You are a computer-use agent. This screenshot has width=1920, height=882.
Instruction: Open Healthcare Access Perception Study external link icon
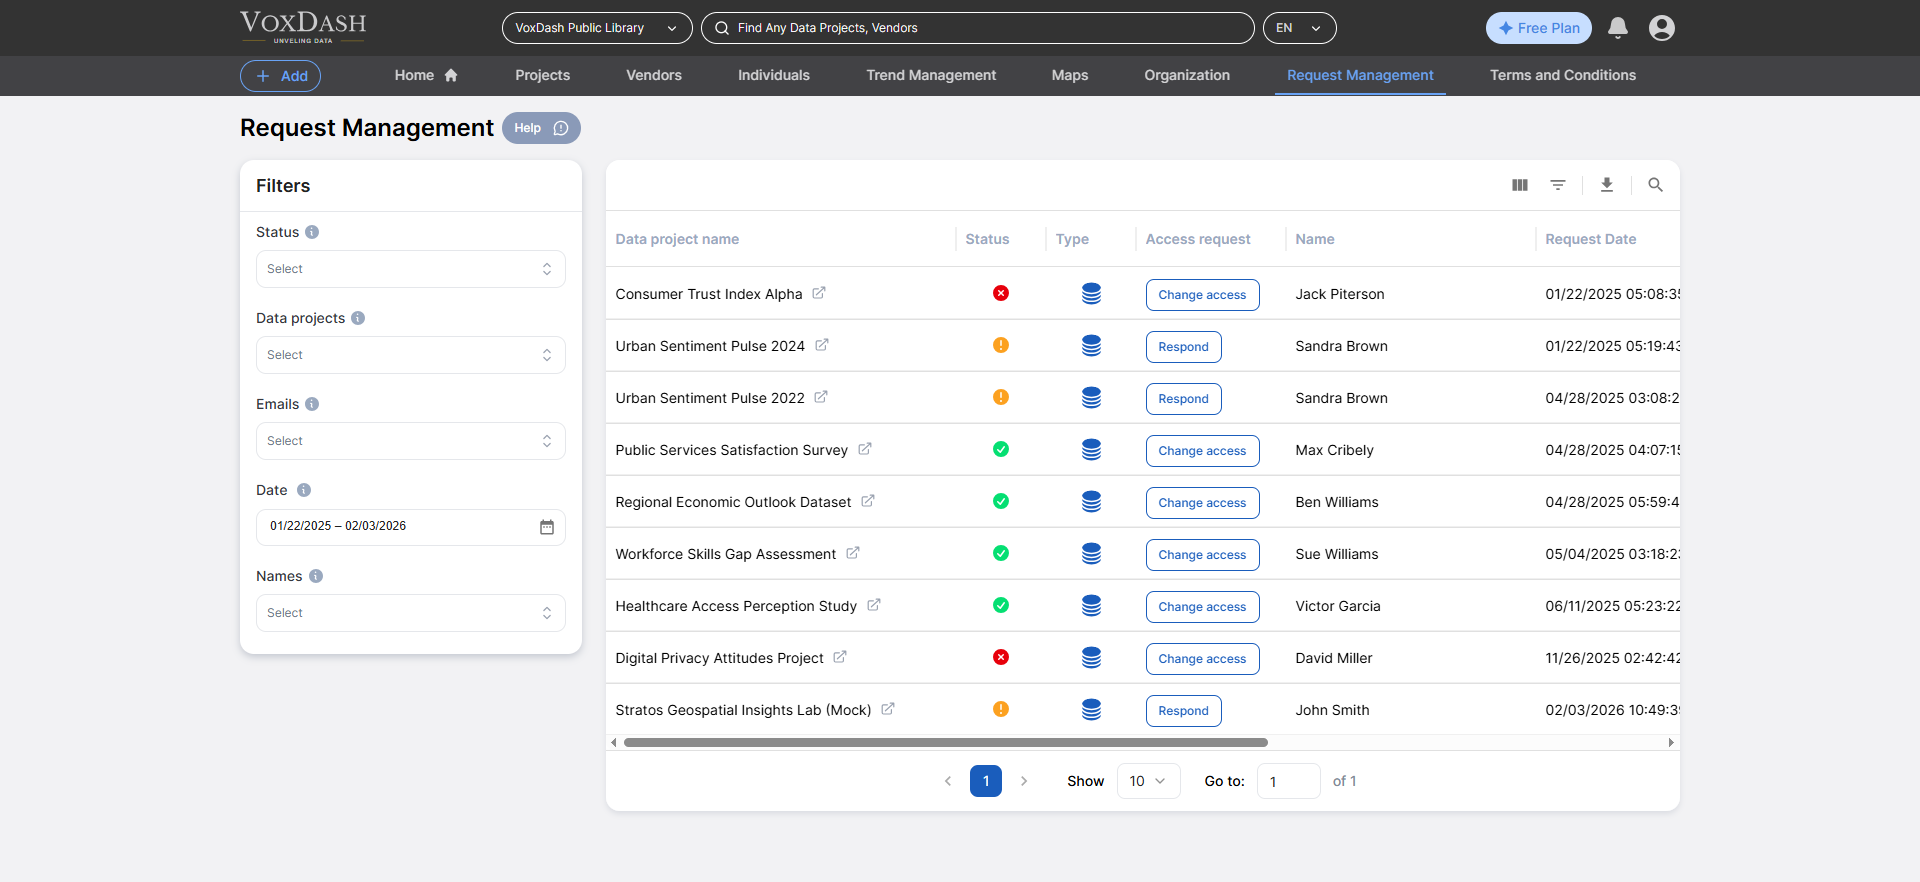tap(873, 605)
